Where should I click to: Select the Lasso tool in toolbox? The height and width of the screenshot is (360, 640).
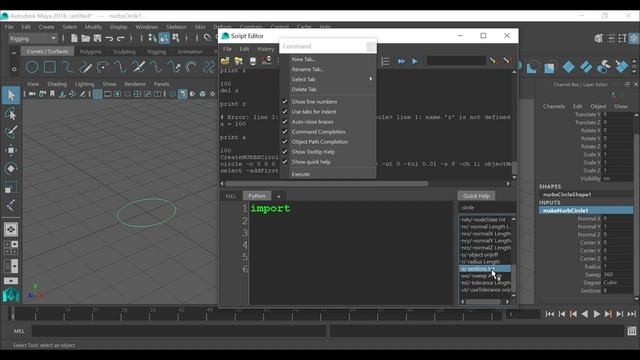click(x=11, y=113)
